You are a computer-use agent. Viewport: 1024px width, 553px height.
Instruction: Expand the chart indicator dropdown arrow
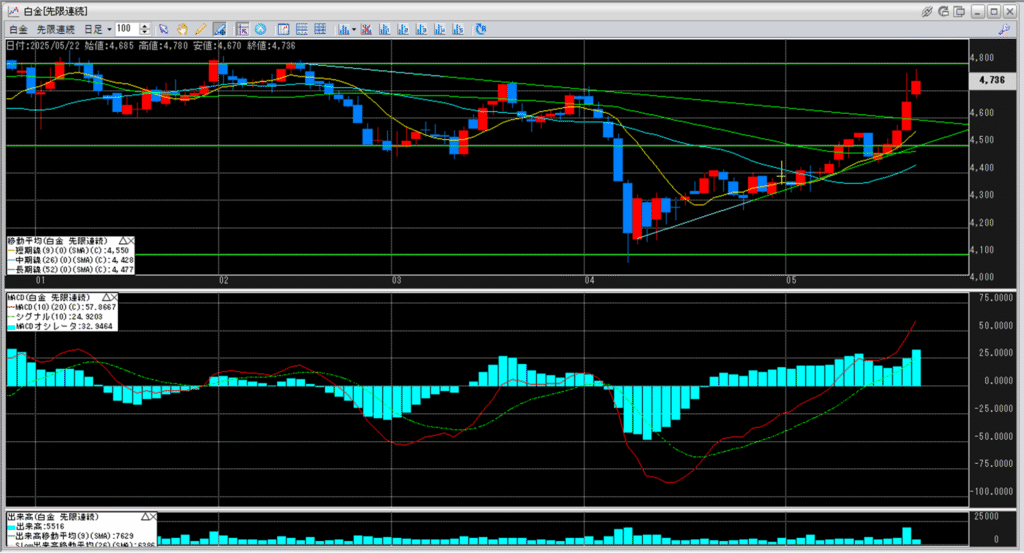pos(353,29)
